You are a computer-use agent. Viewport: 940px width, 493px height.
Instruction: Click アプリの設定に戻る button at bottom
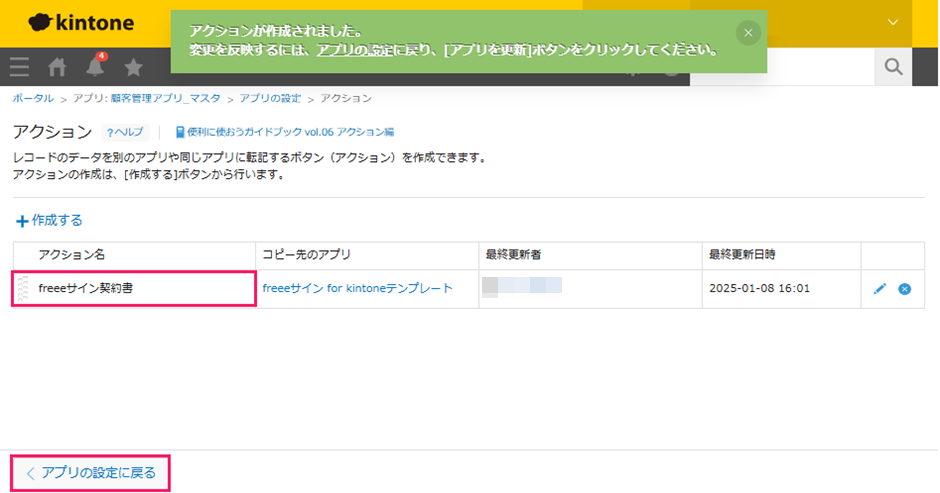coord(91,473)
